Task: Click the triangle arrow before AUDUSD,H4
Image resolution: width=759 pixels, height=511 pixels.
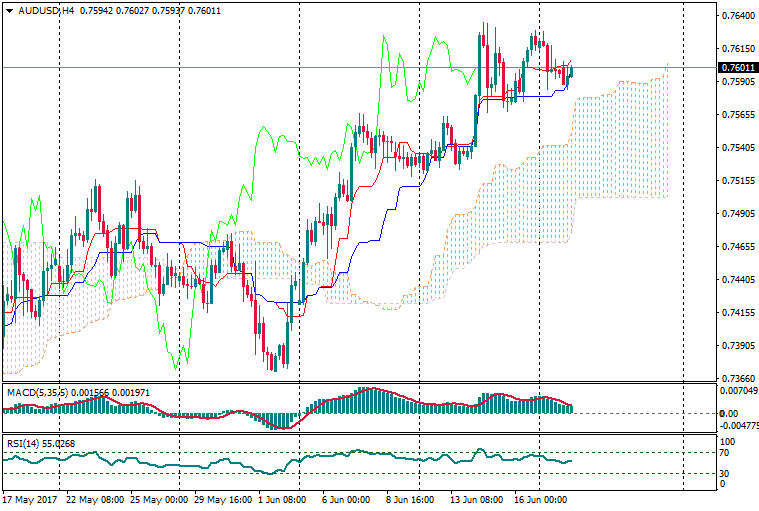Action: [x=8, y=10]
